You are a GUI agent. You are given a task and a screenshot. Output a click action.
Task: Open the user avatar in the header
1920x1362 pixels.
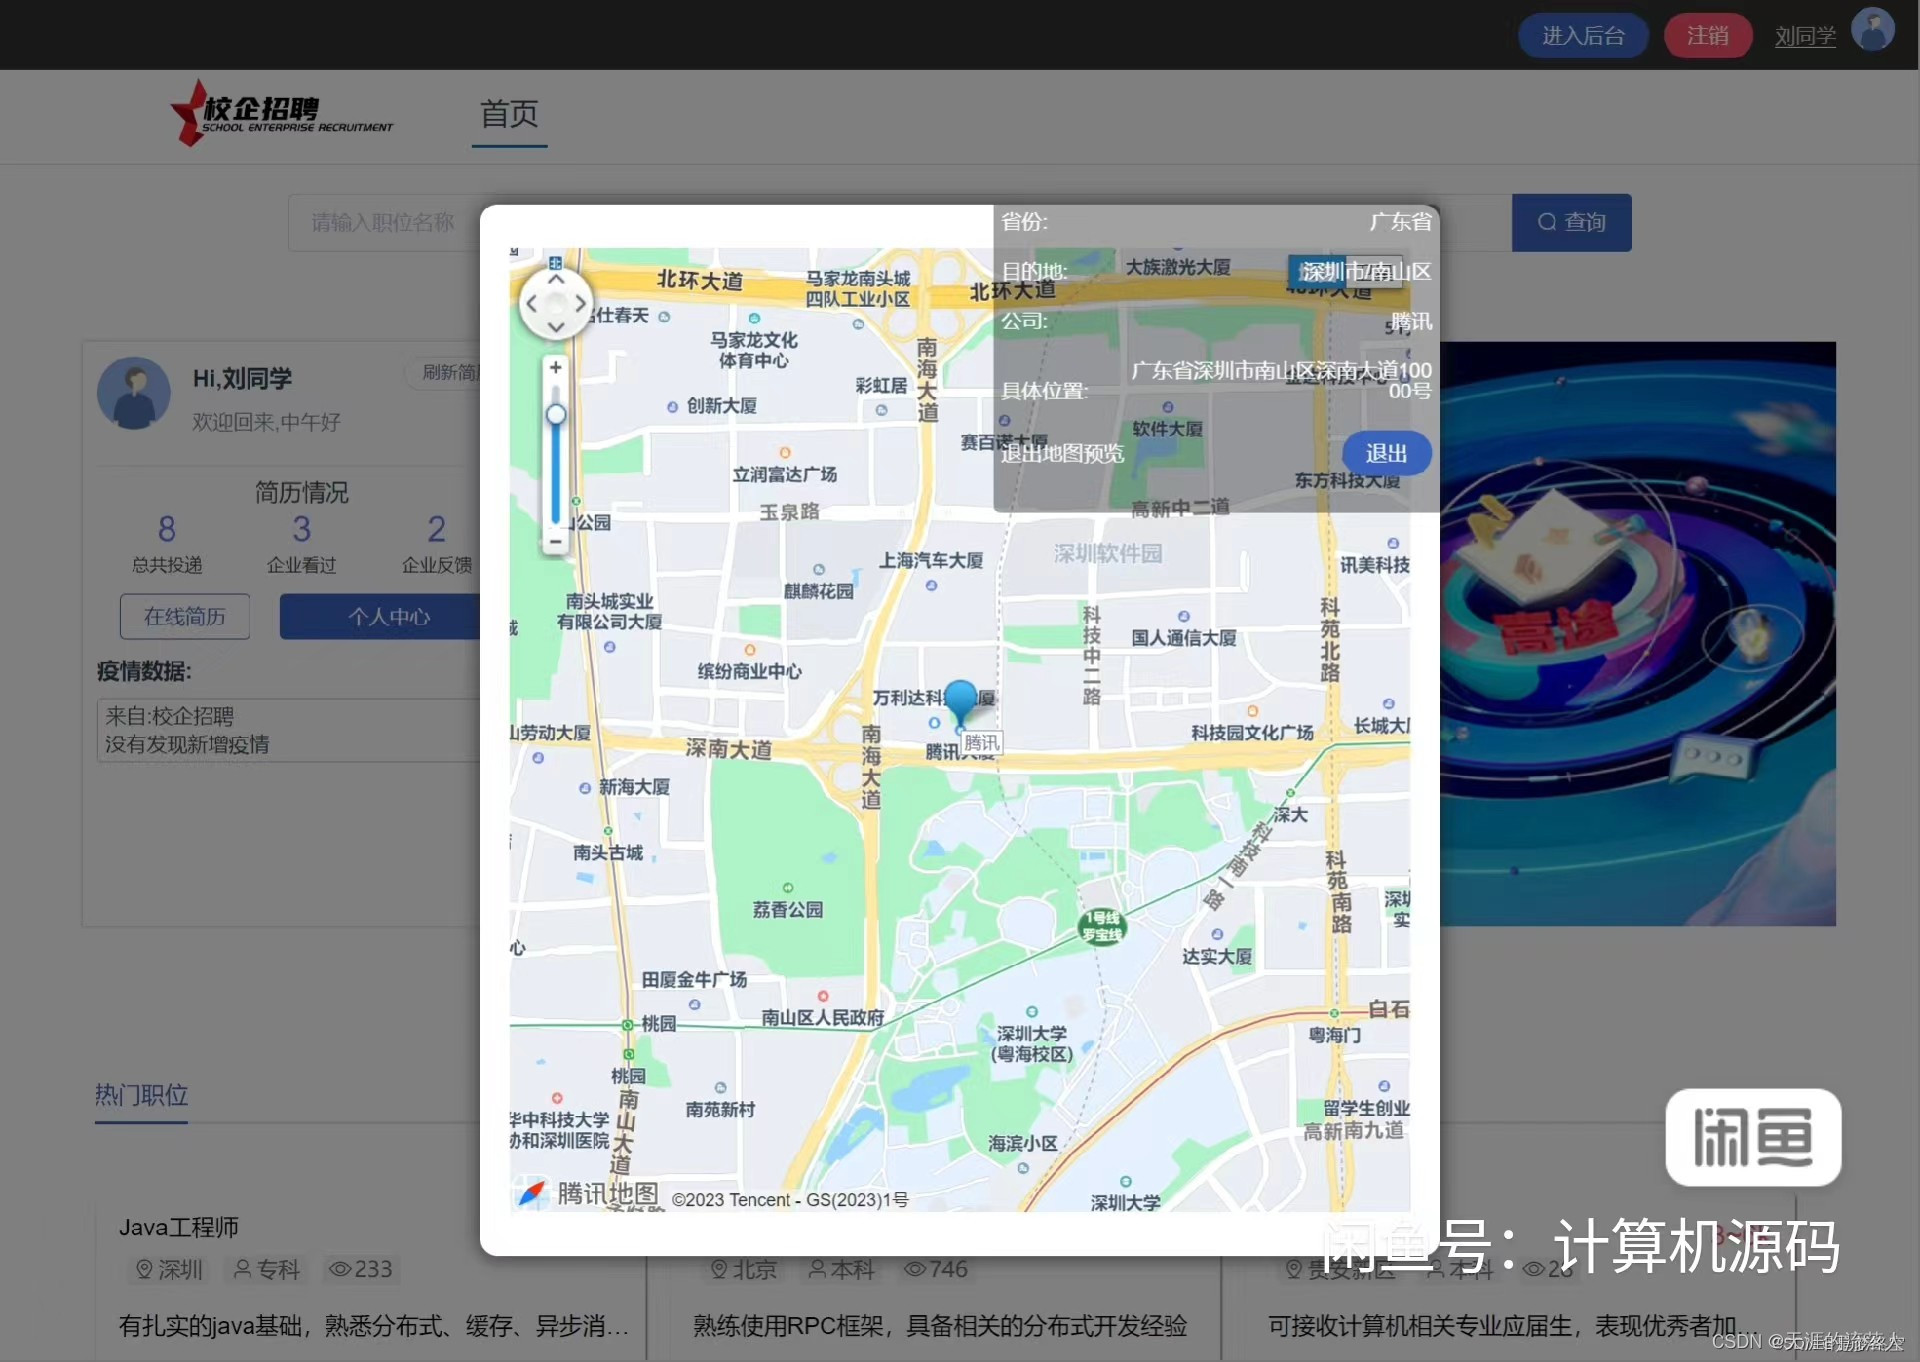1872,30
